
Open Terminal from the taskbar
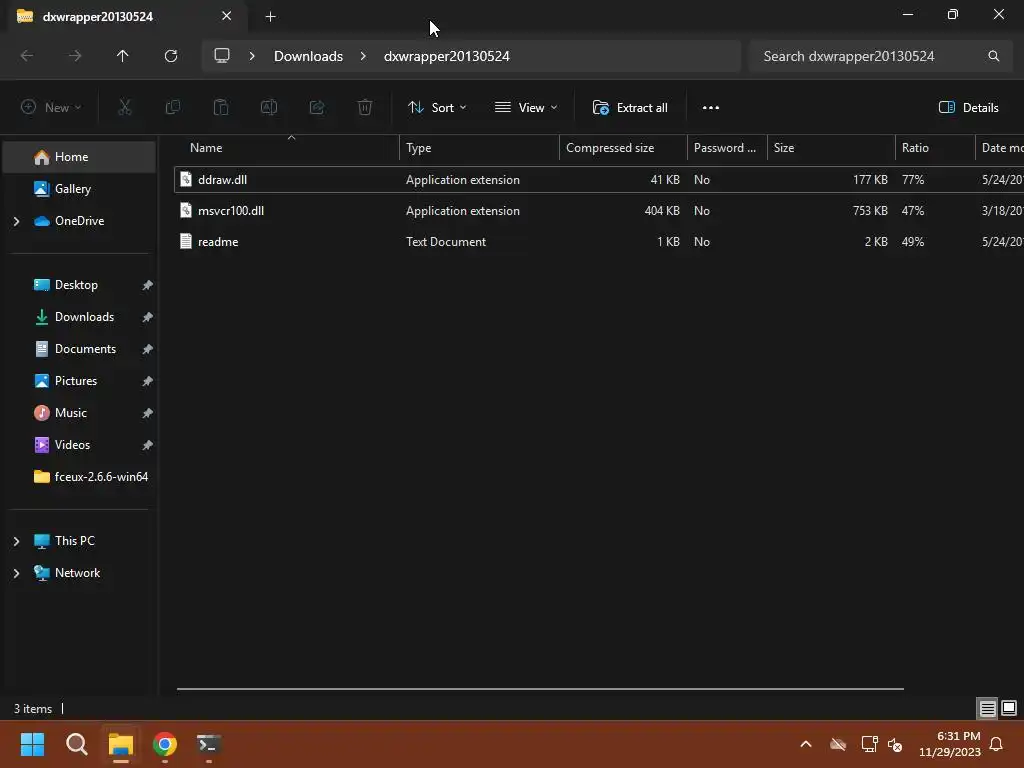[x=209, y=744]
